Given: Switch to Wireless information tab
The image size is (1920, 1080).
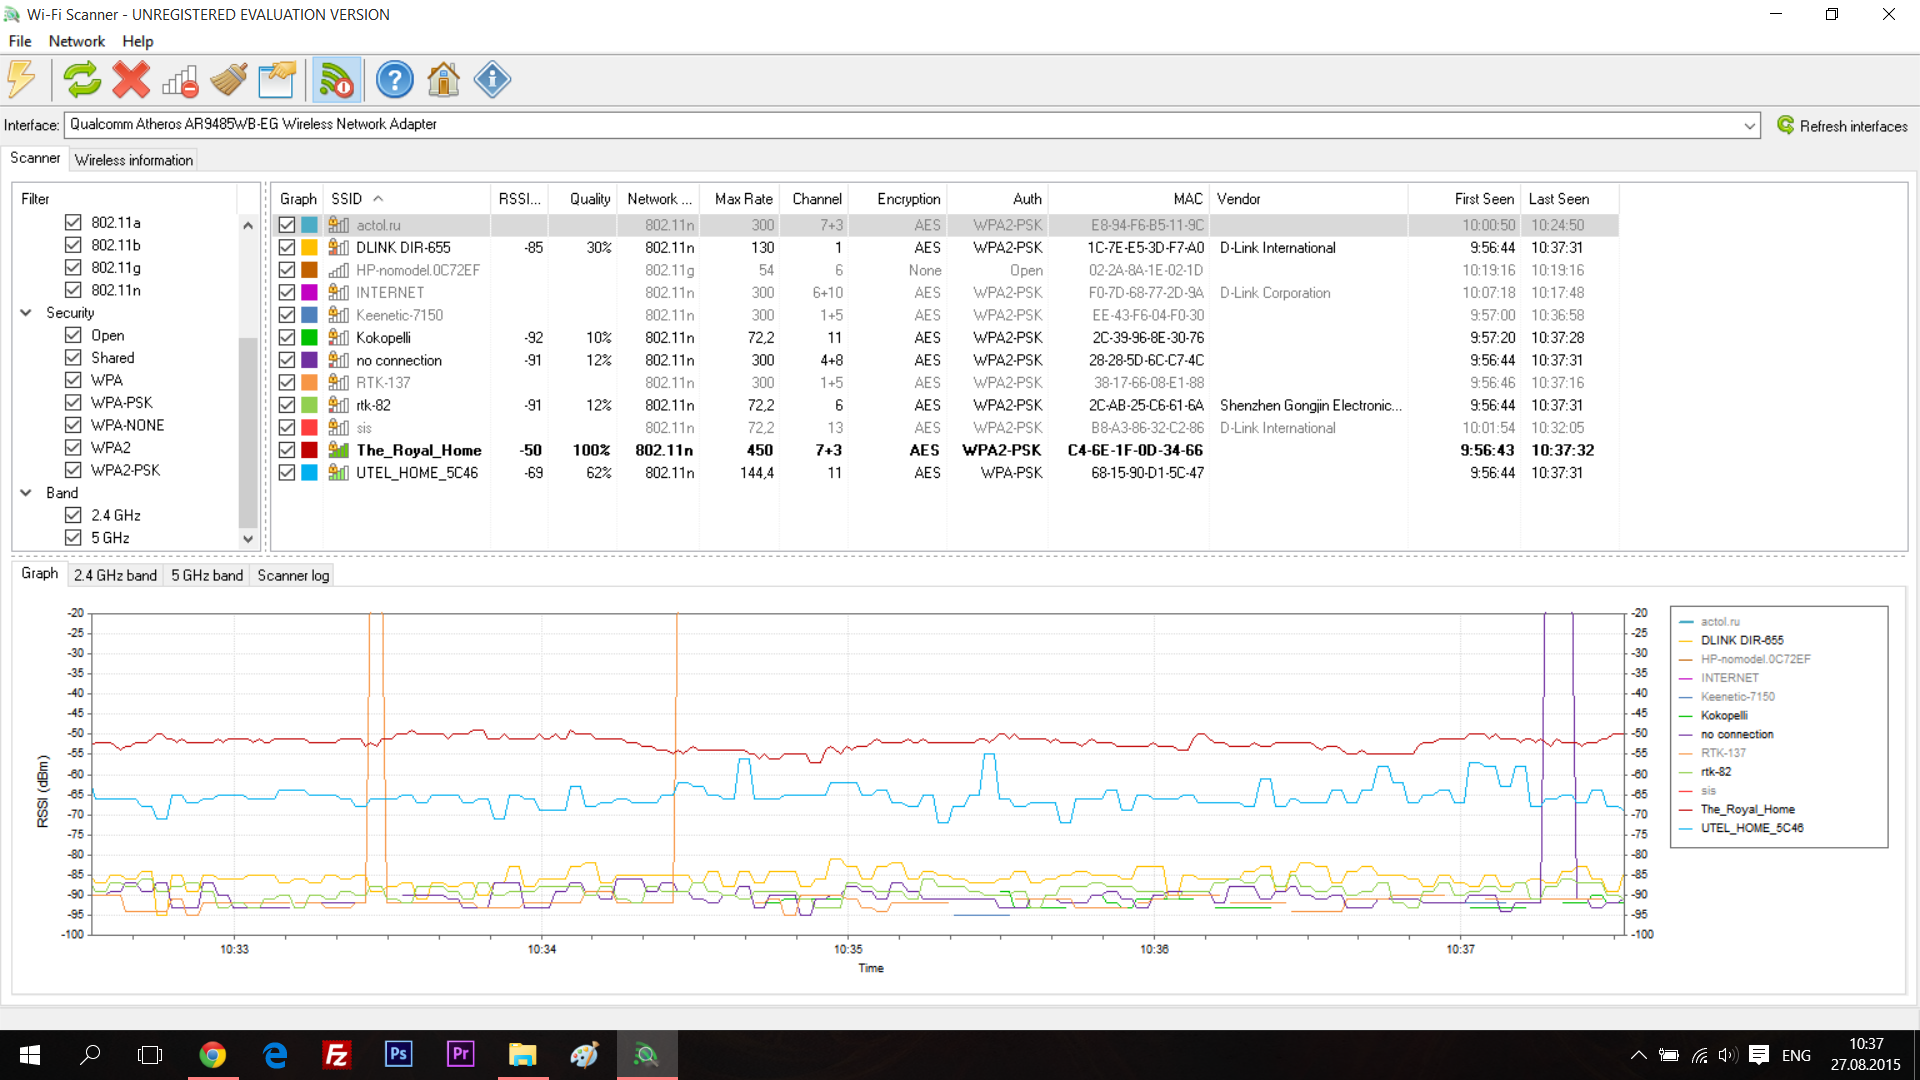Looking at the screenshot, I should (133, 160).
